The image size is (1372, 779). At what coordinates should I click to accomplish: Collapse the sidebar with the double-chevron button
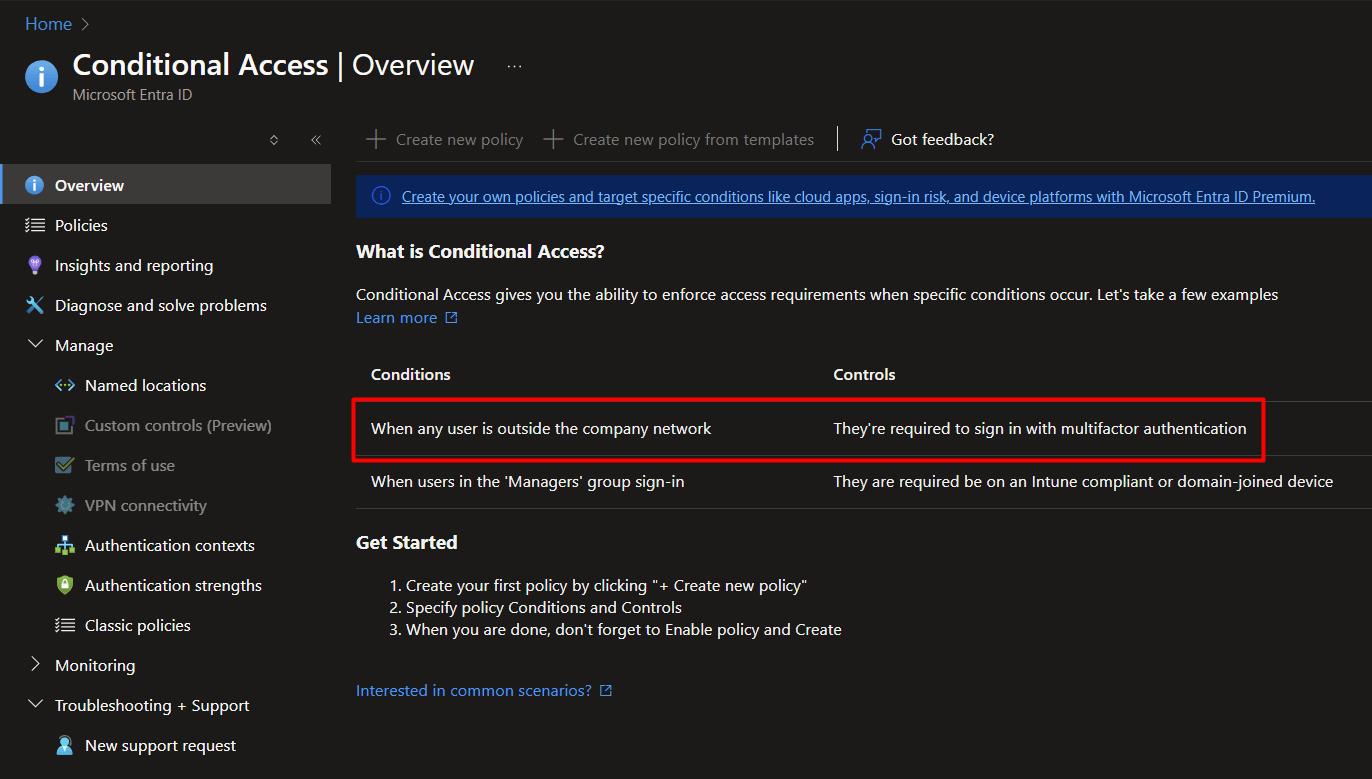pyautogui.click(x=316, y=140)
